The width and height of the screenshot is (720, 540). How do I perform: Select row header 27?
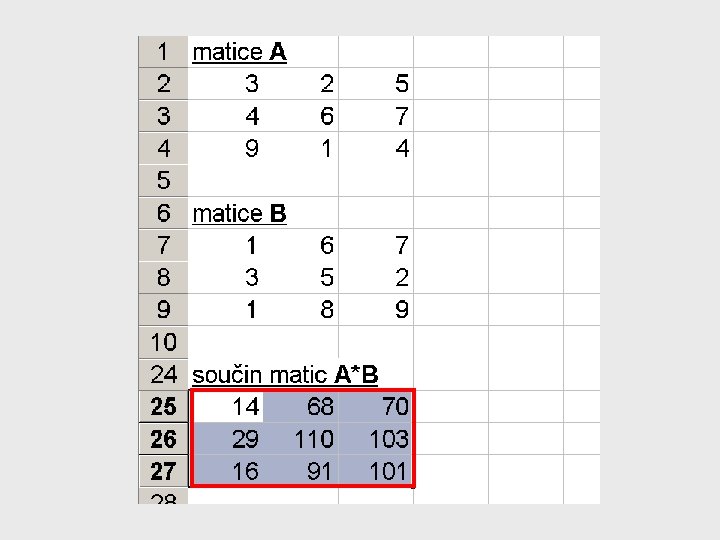tap(163, 471)
